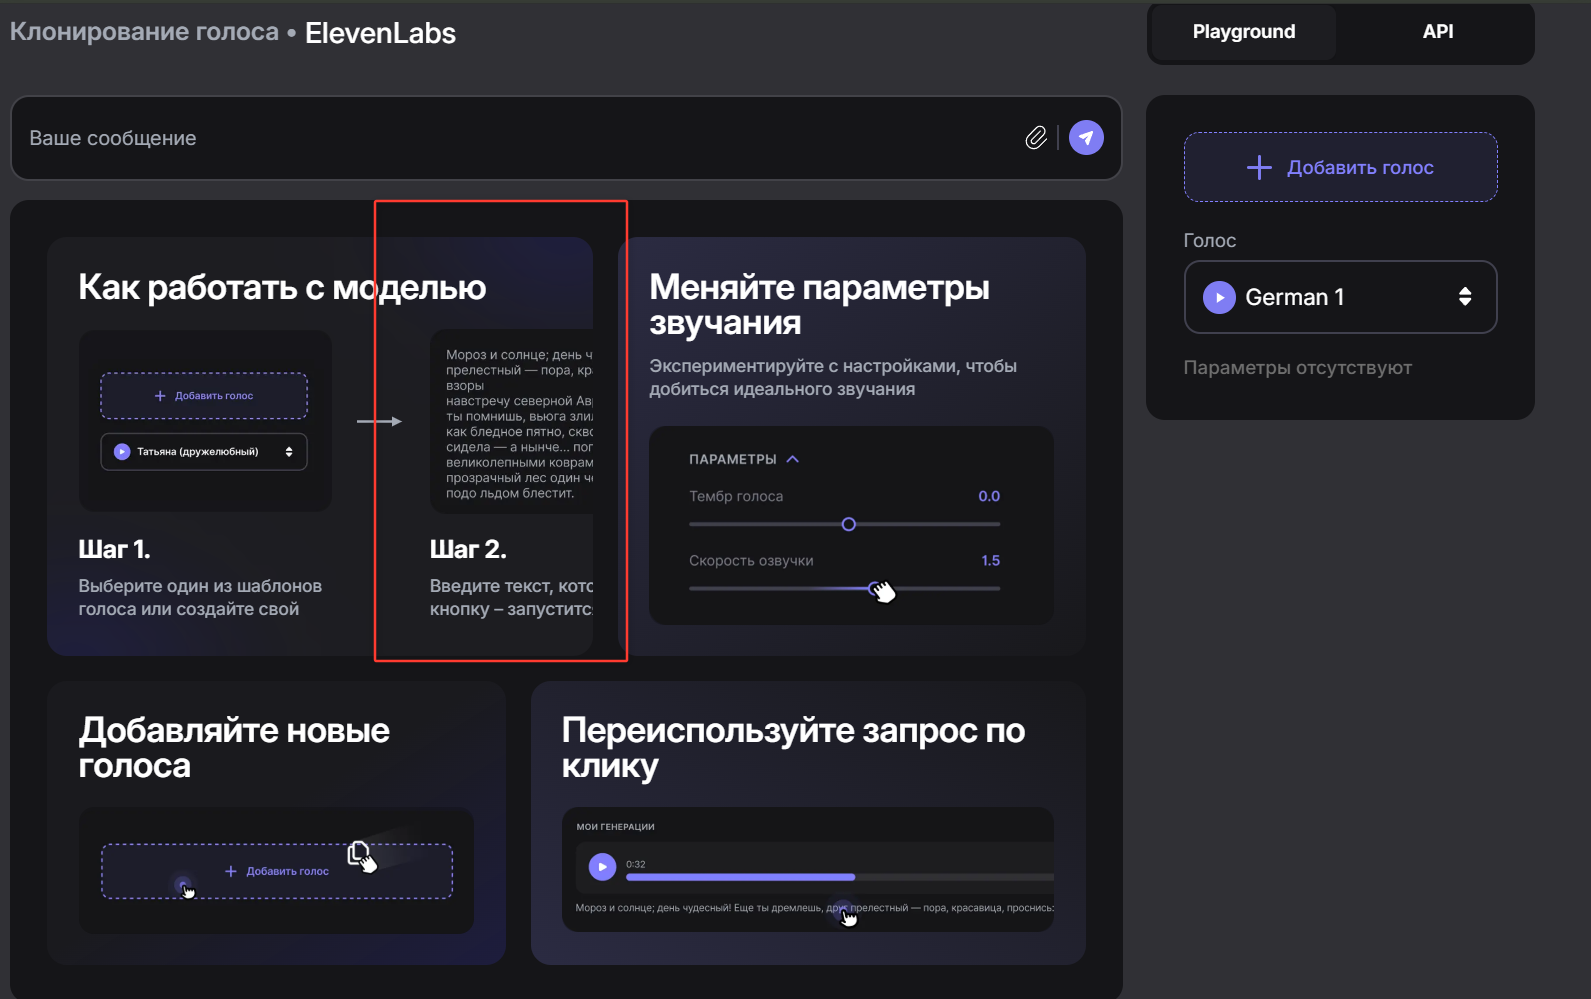Seek on the МОИ ГЕНЕРАЦИИ audio progress bar
This screenshot has width=1591, height=999.
(840, 877)
